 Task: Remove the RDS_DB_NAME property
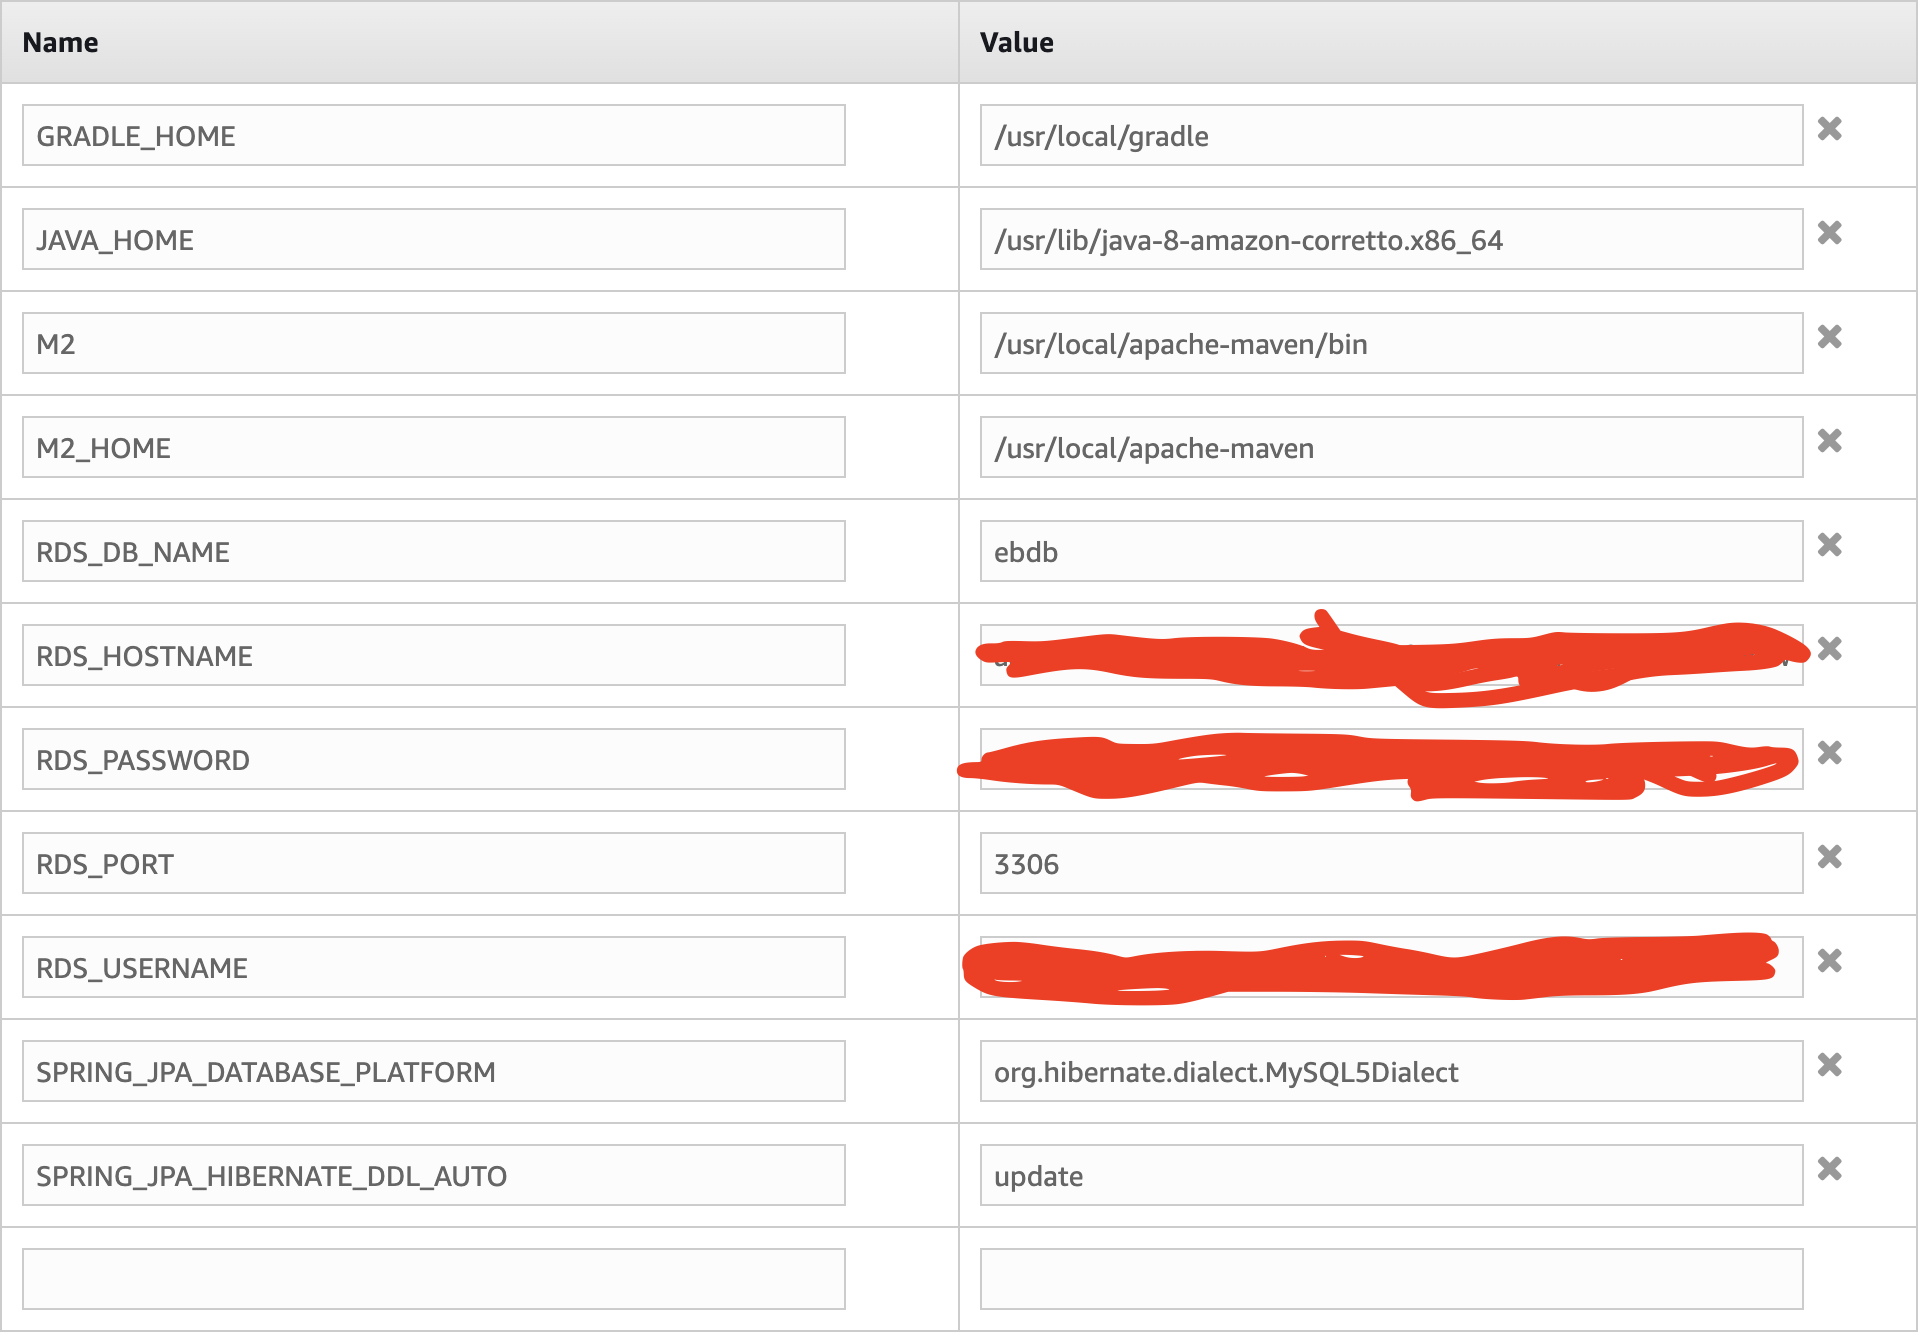[1829, 545]
